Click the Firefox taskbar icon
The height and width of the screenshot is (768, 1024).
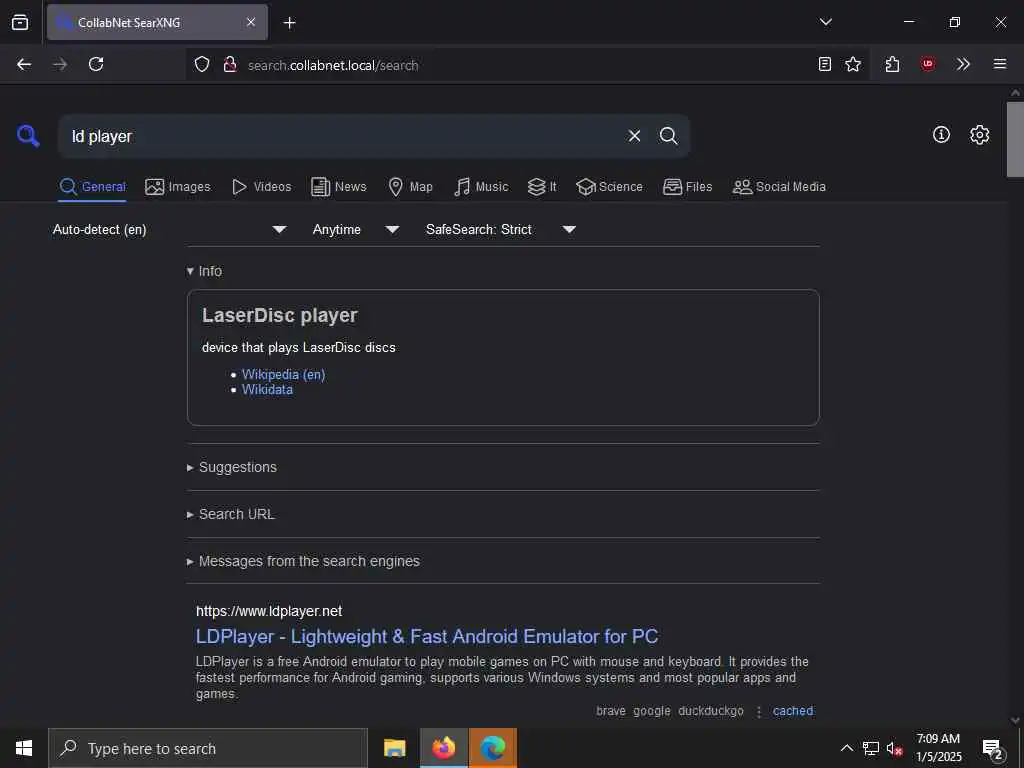(x=443, y=748)
